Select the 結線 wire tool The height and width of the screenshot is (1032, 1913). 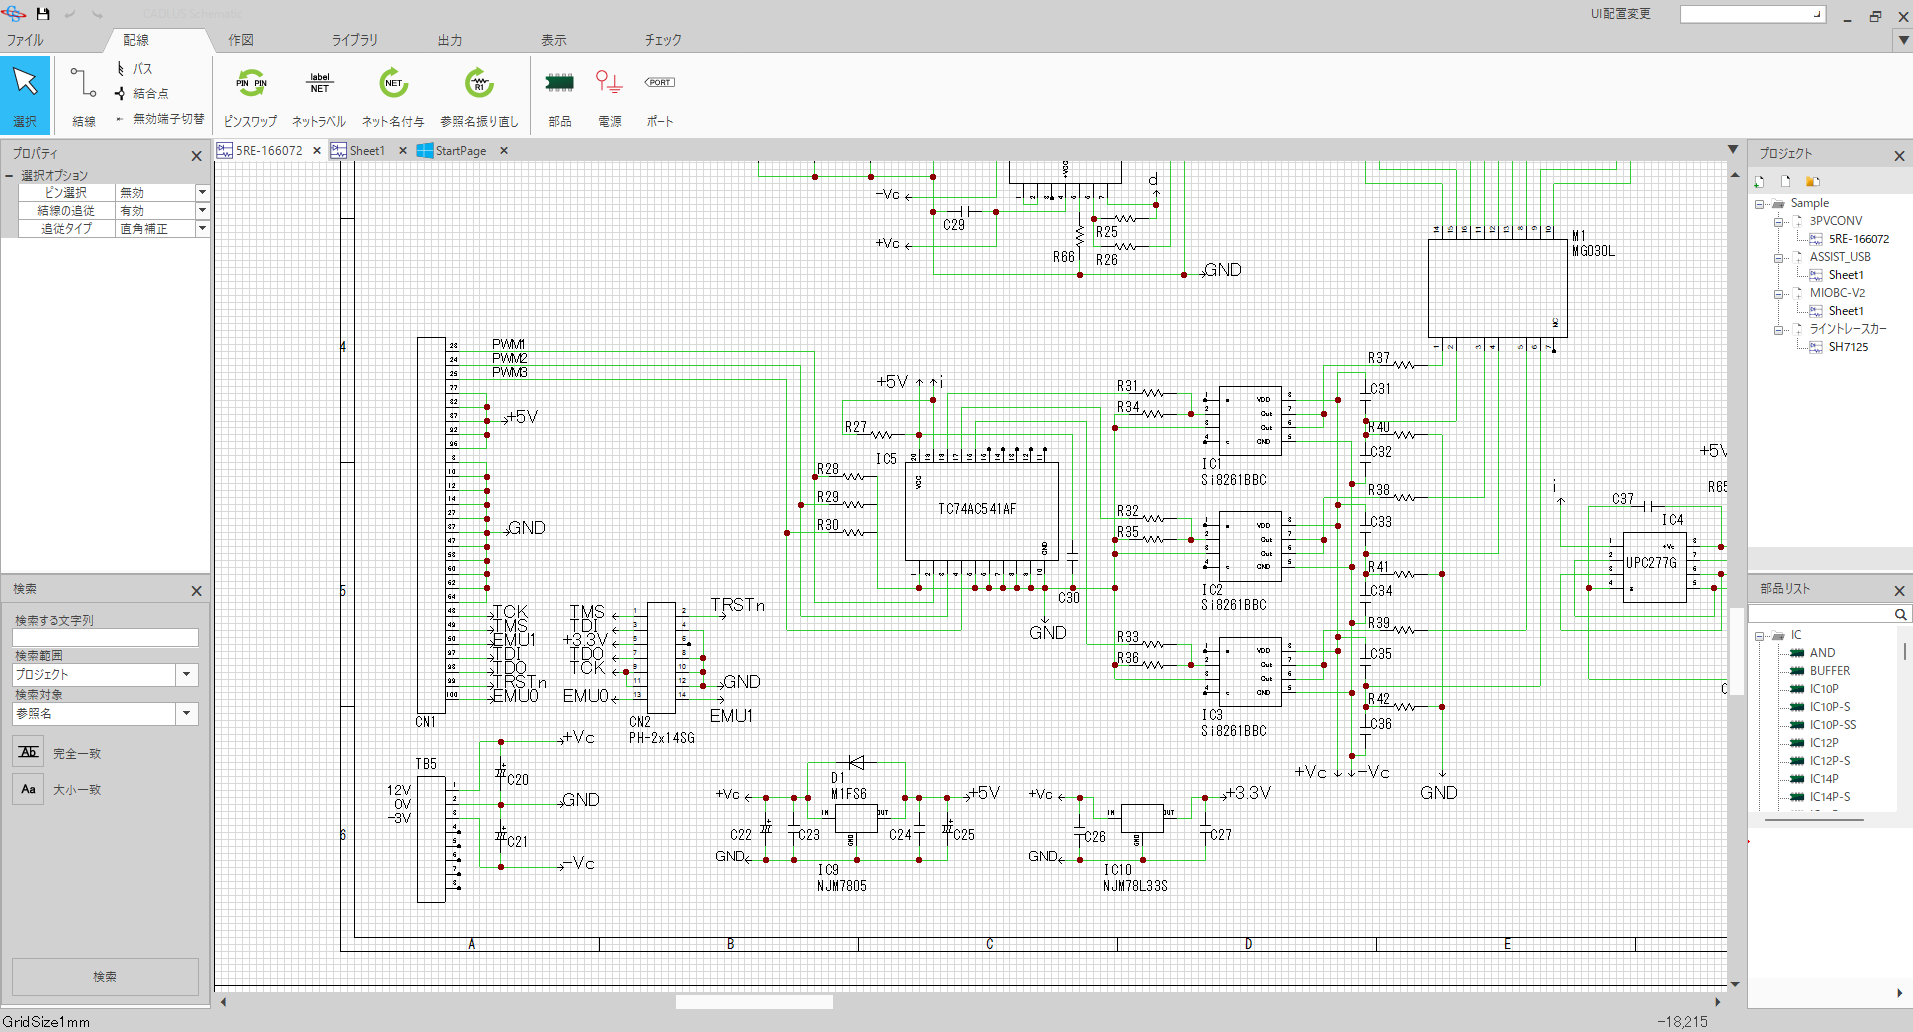click(83, 94)
